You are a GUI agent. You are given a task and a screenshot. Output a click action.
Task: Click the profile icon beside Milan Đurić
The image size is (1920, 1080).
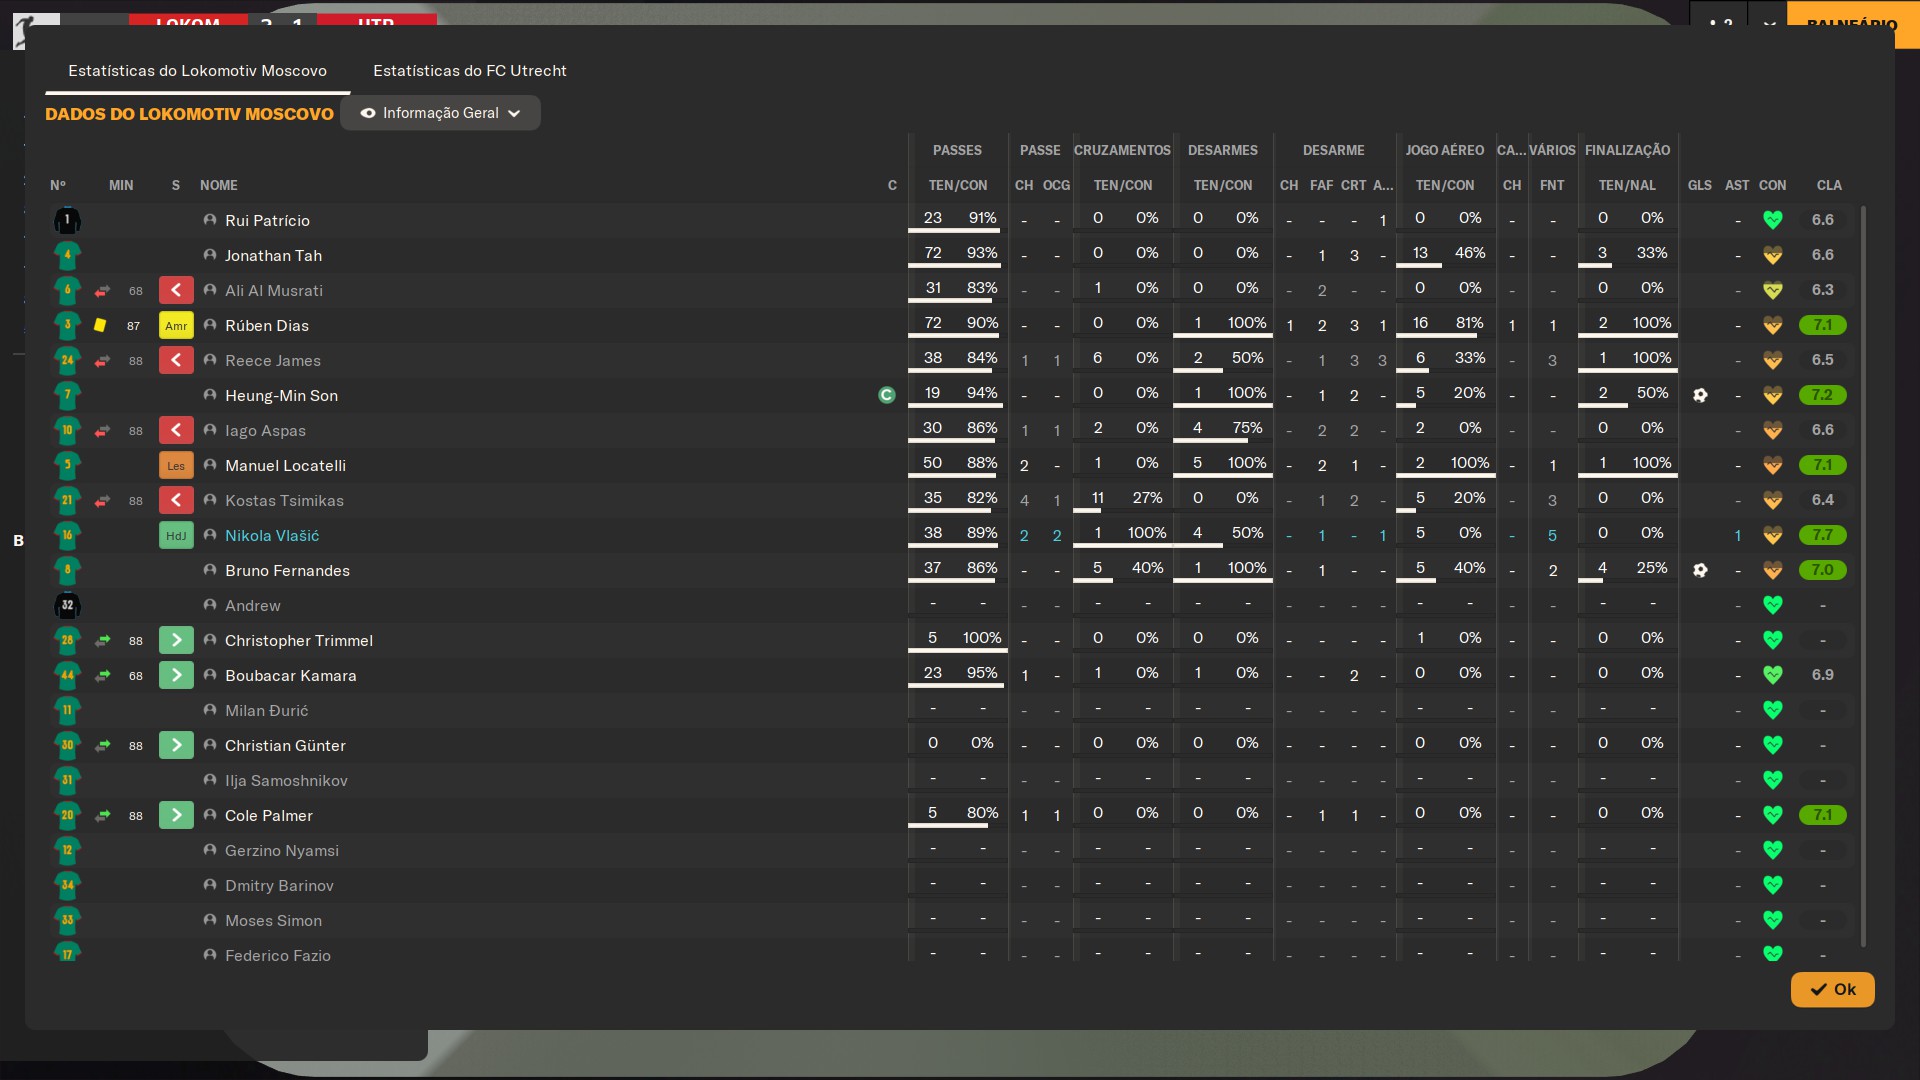[210, 710]
